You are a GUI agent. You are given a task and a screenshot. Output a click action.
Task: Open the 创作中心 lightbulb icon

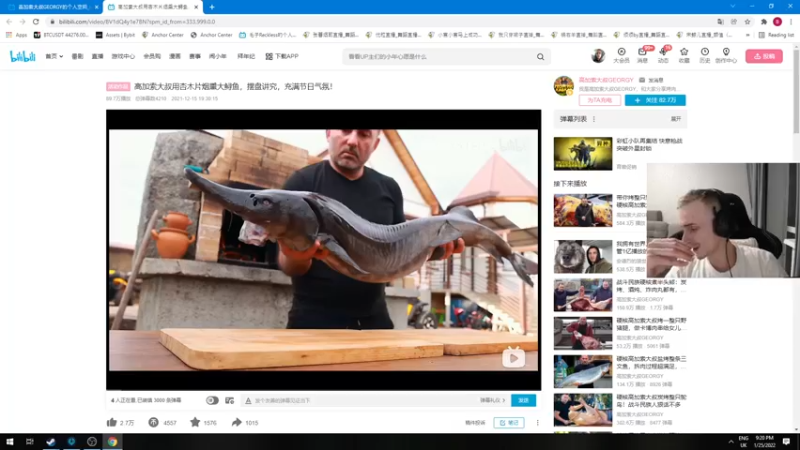coord(726,55)
